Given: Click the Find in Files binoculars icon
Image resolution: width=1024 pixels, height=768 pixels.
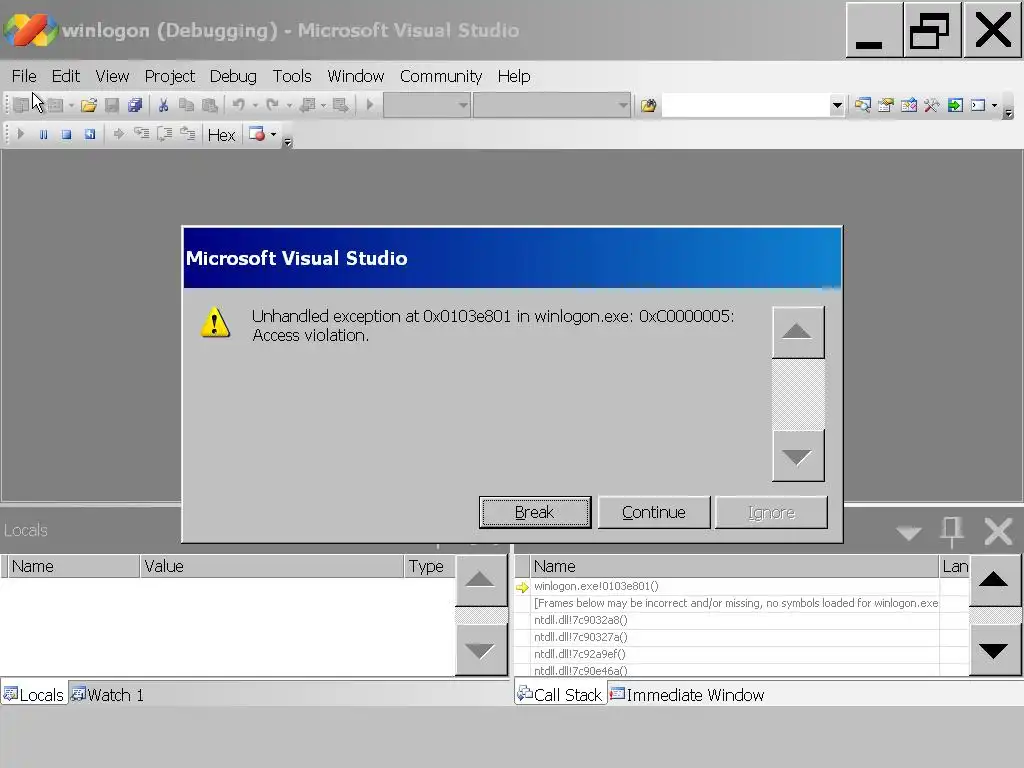Looking at the screenshot, I should coord(648,105).
